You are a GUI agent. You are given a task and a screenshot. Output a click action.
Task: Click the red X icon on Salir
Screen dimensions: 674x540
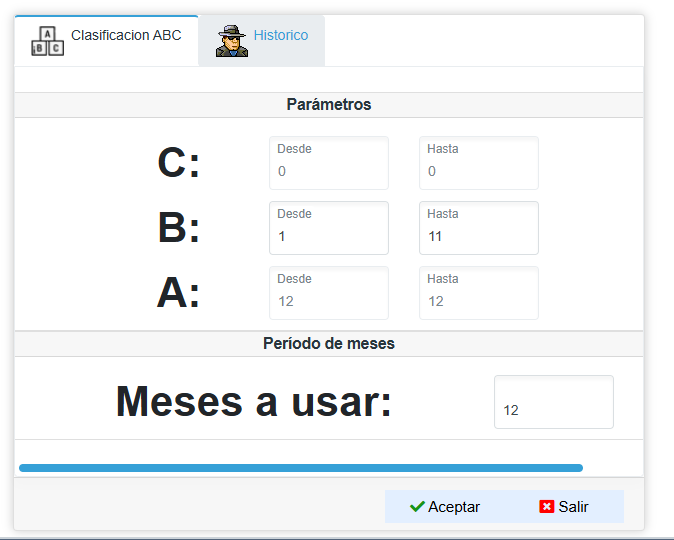tap(547, 506)
